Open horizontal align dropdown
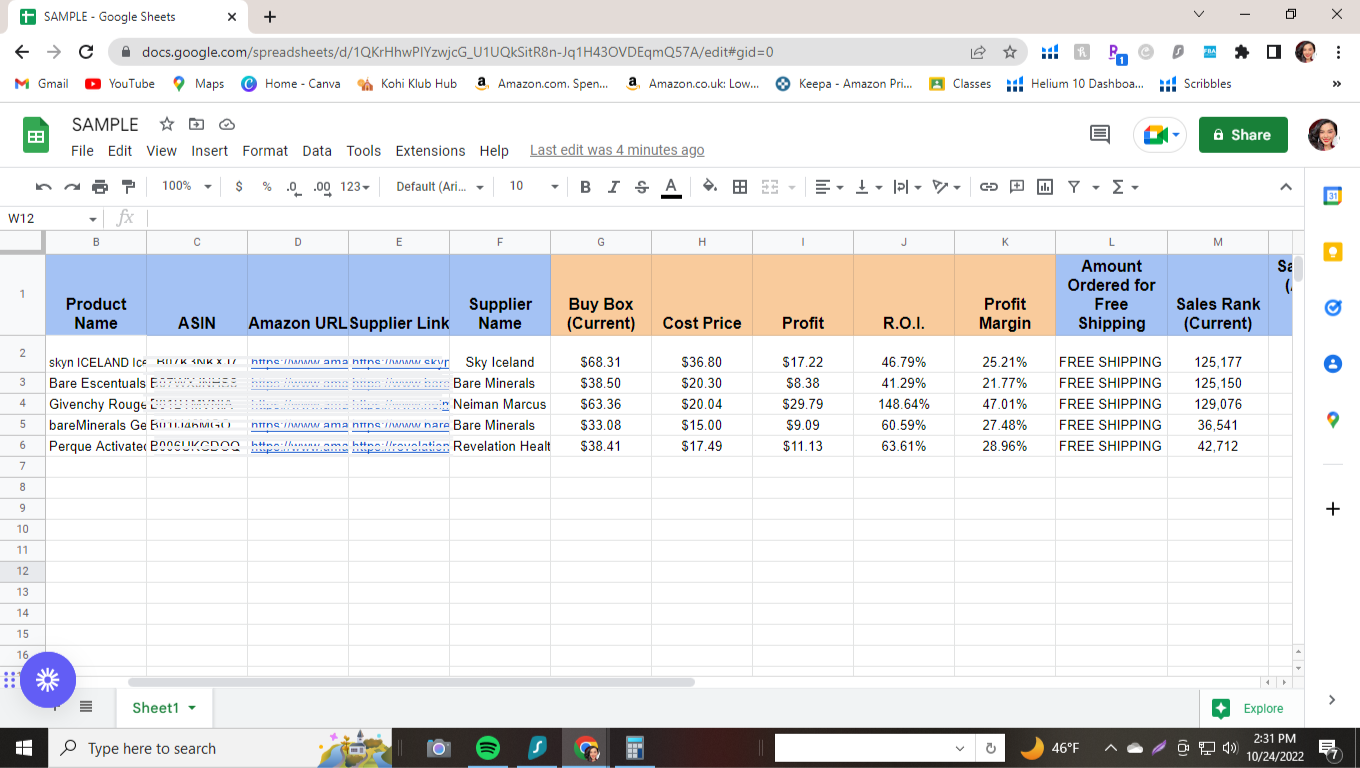The height and width of the screenshot is (768, 1360). click(829, 187)
